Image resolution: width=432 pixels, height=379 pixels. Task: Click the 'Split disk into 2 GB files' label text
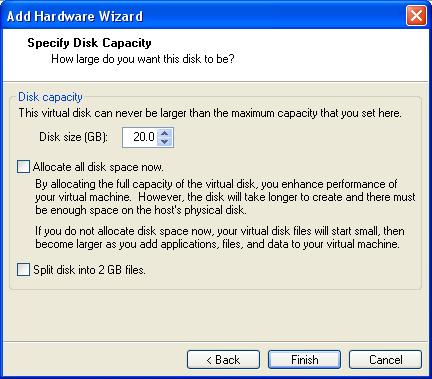pyautogui.click(x=89, y=270)
